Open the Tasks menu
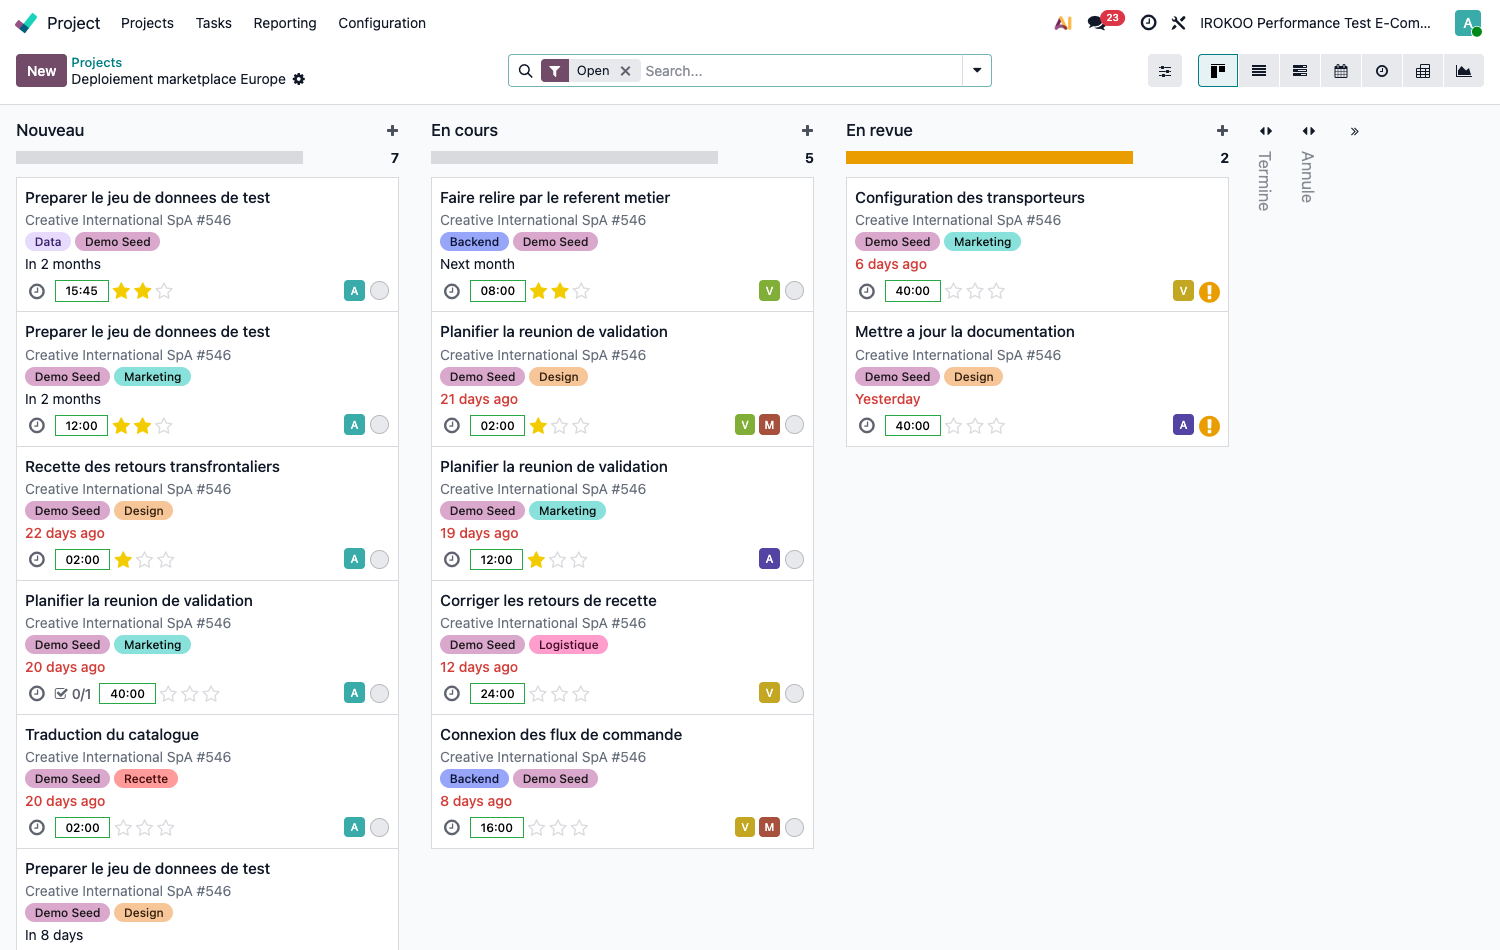Image resolution: width=1500 pixels, height=950 pixels. pos(214,23)
